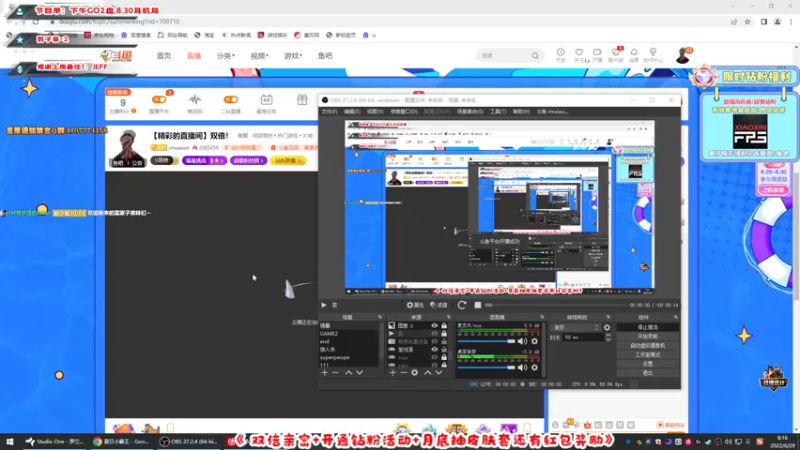800x450 pixels.
Task: Select the superpeope scene in OBS scenes list
Action: click(x=349, y=358)
